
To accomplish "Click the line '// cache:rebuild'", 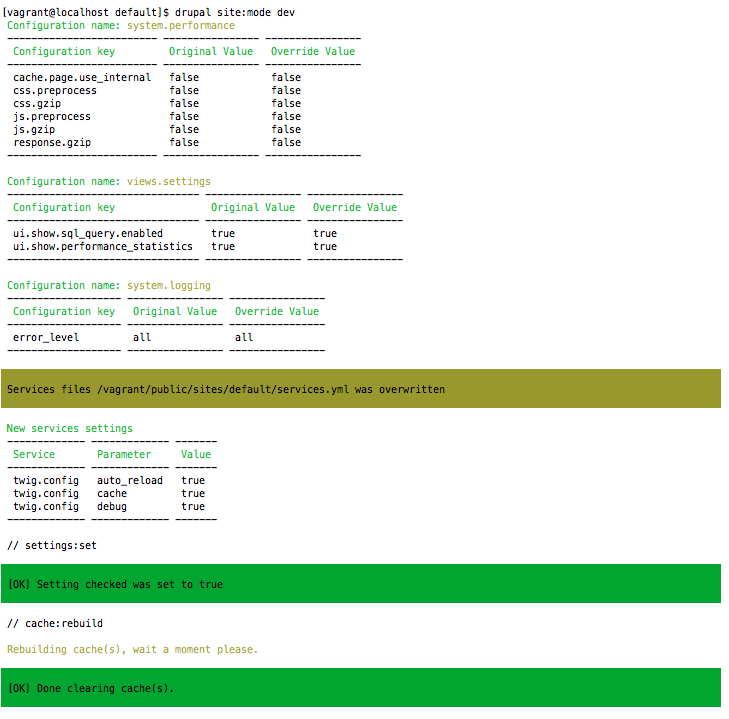I will tap(55, 624).
